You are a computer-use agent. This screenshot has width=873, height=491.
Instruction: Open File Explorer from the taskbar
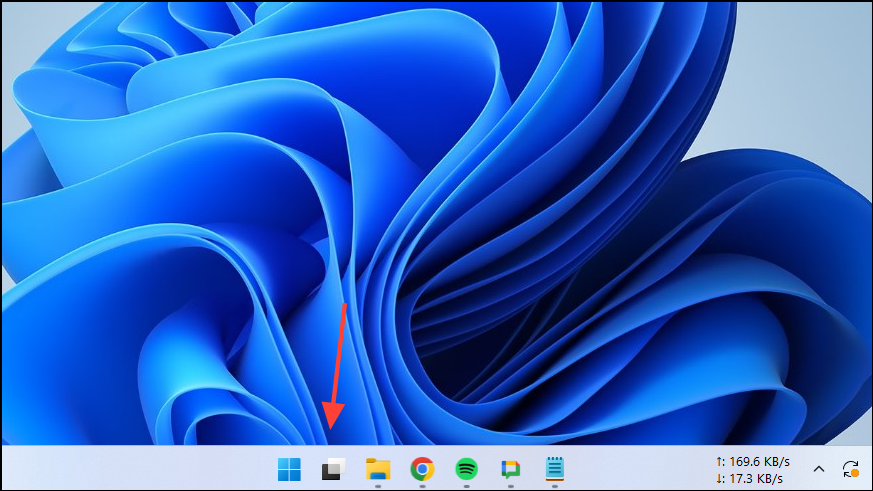point(378,469)
